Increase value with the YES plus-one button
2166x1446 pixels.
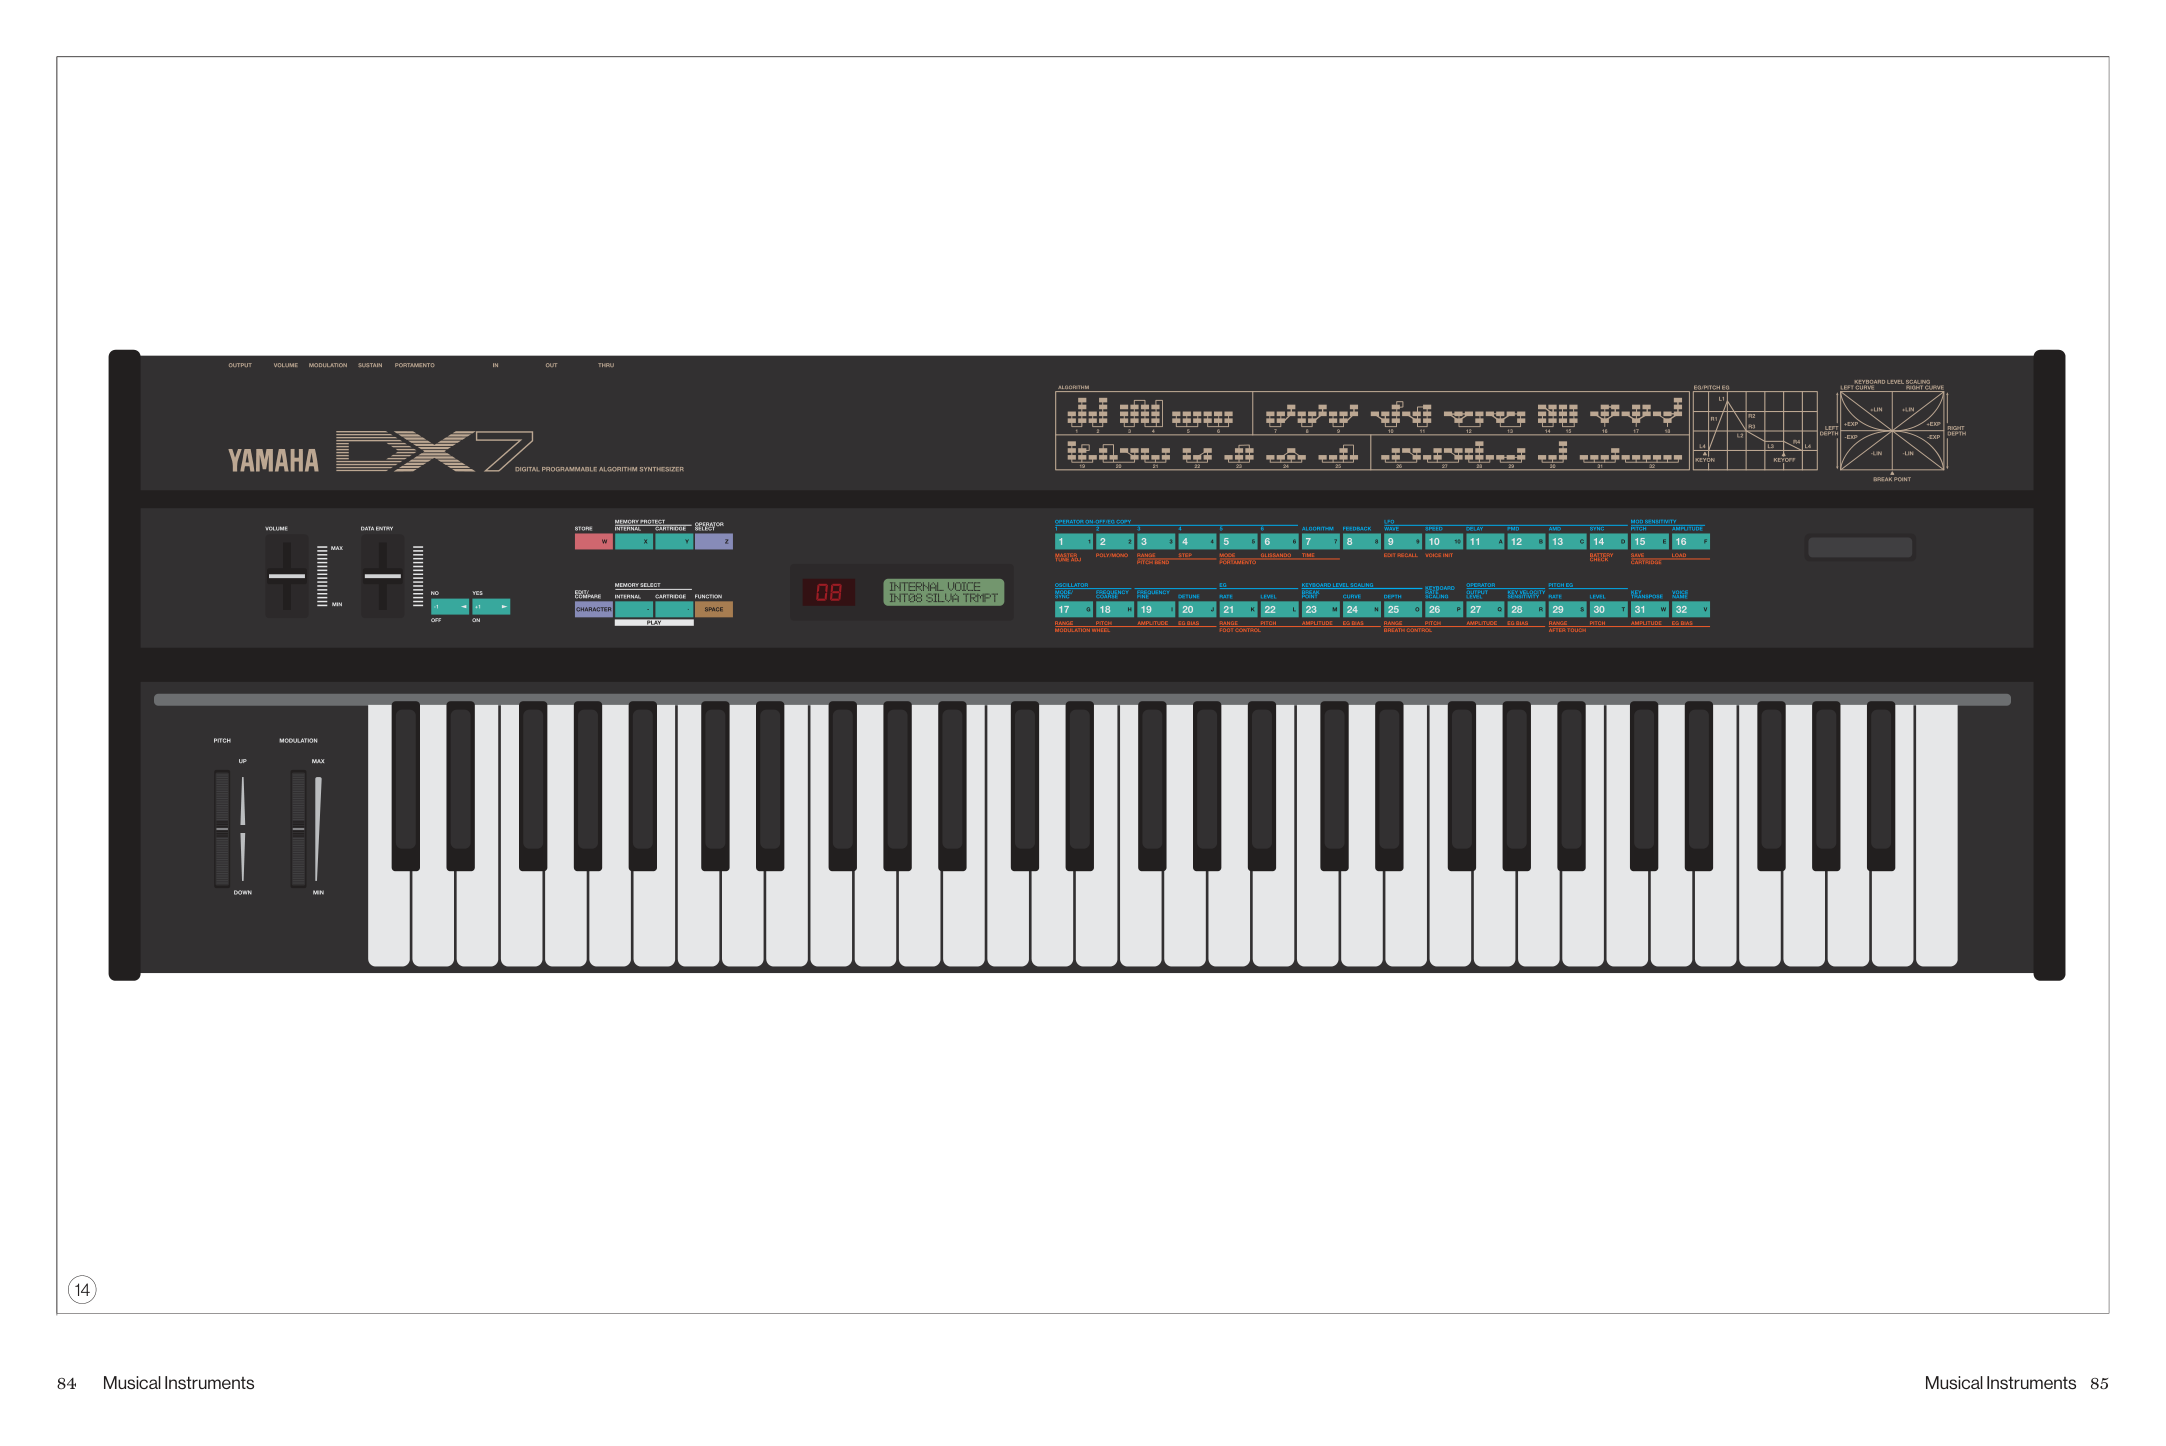click(x=491, y=607)
